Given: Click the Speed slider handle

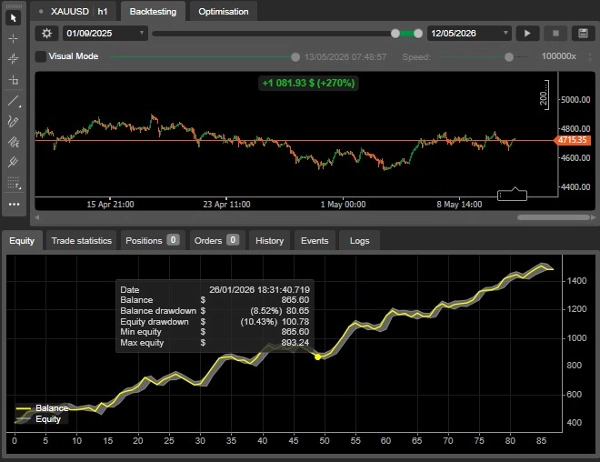Looking at the screenshot, I should [x=509, y=57].
